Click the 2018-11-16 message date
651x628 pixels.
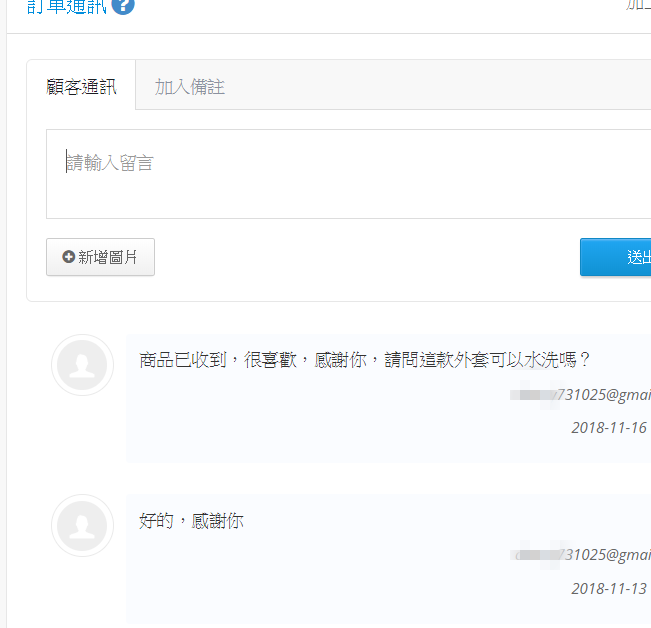point(609,428)
